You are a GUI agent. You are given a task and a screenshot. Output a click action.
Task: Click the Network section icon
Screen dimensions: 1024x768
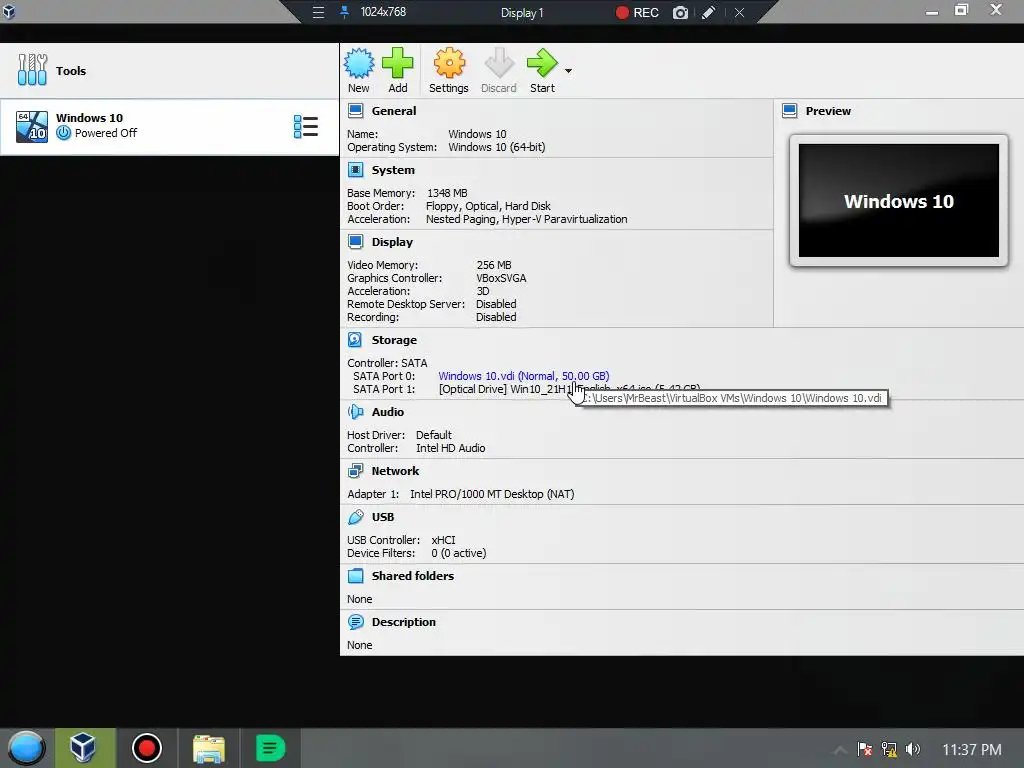click(355, 471)
